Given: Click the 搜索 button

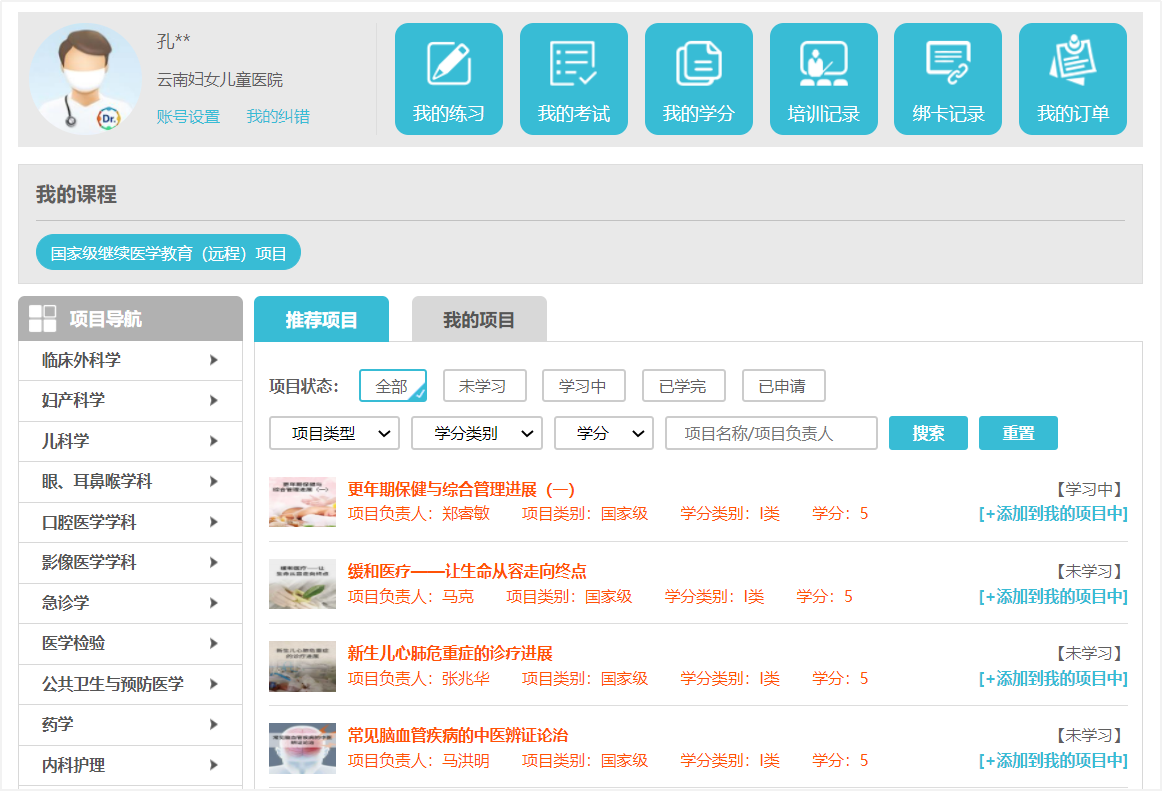Looking at the screenshot, I should (x=928, y=434).
